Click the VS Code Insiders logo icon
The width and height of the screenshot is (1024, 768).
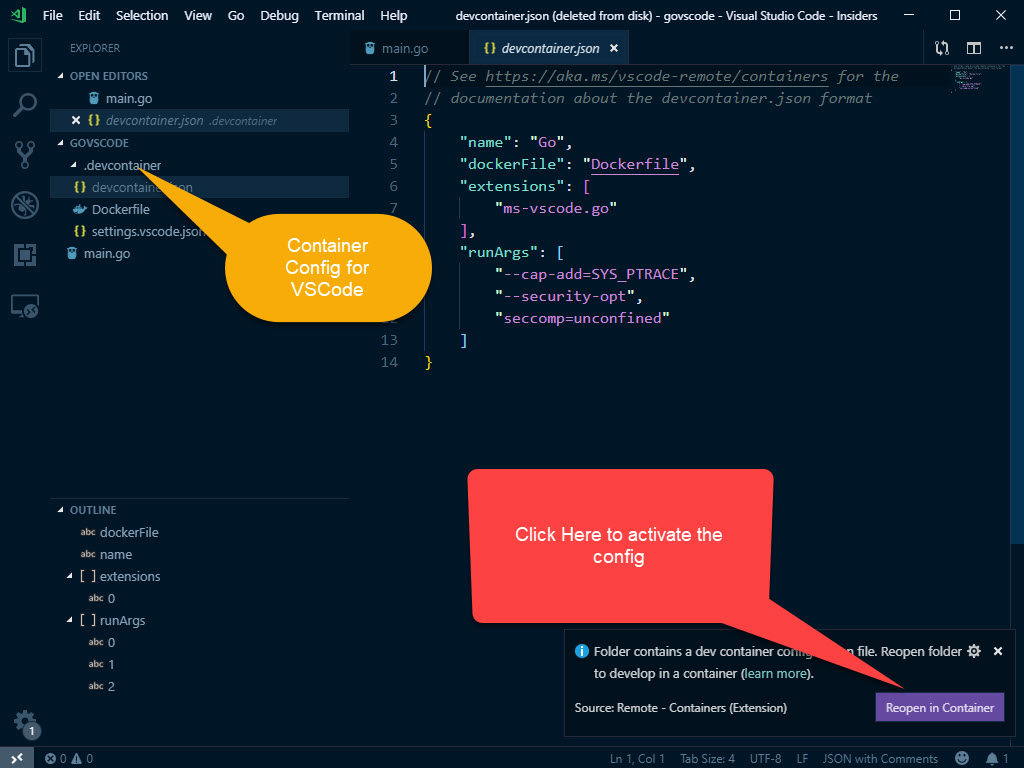19,14
